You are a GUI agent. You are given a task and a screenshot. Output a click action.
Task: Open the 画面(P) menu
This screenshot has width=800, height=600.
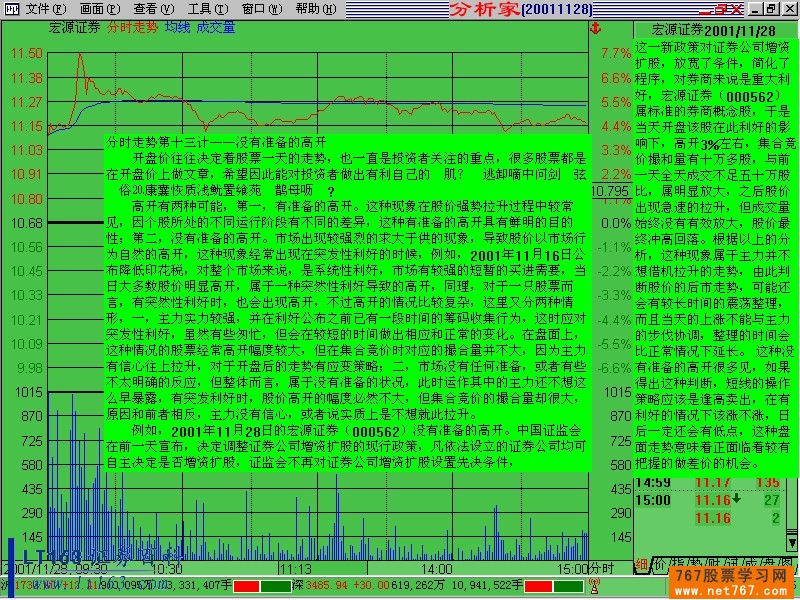[x=99, y=9]
